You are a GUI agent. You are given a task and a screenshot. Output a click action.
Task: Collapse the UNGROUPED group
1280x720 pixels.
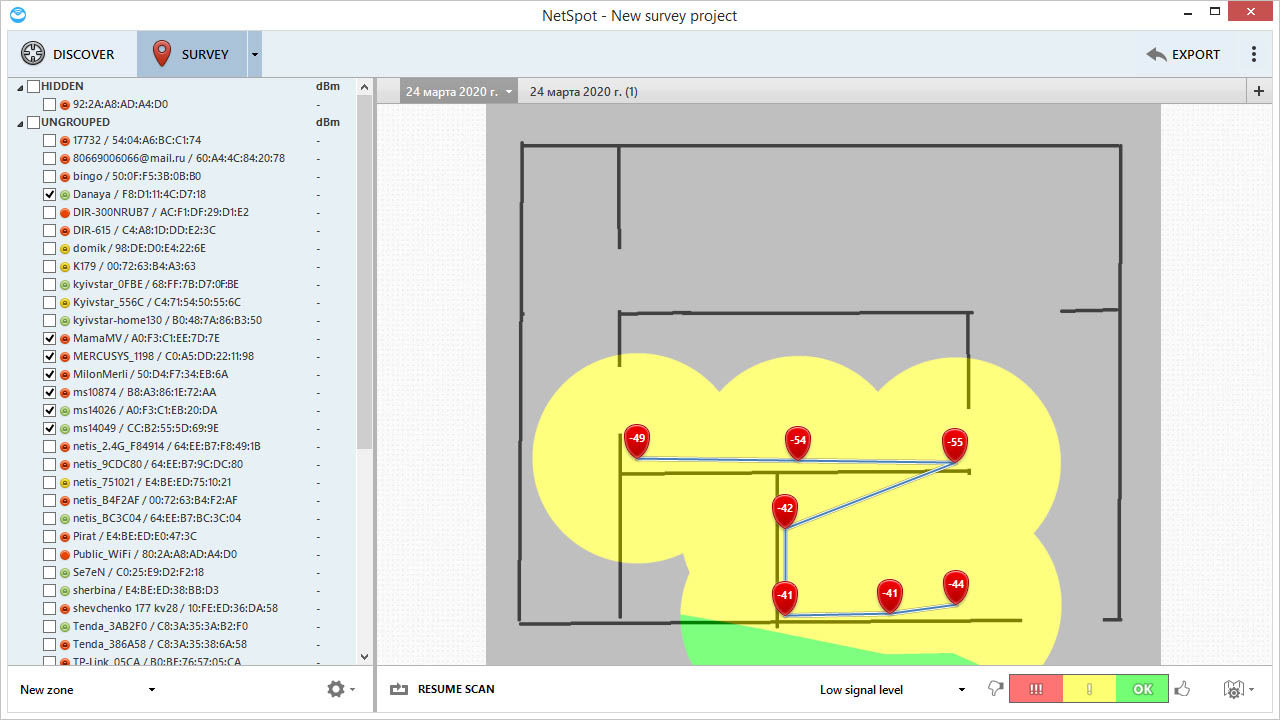click(x=20, y=123)
